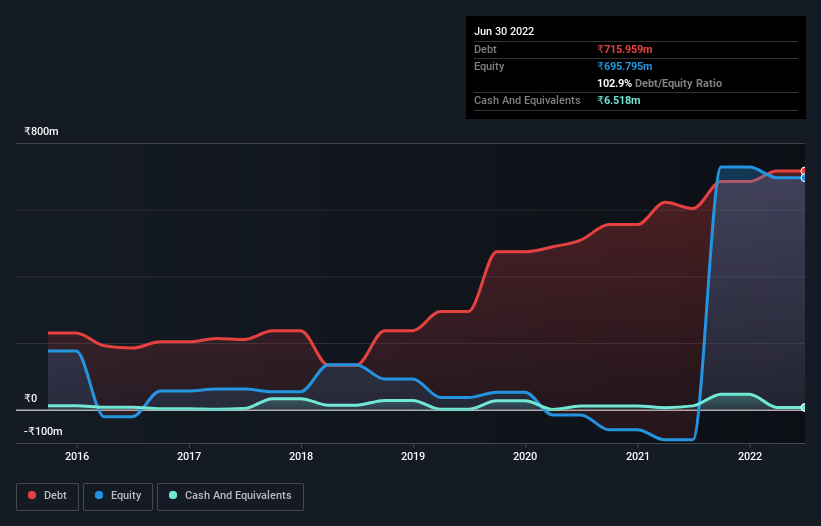The width and height of the screenshot is (821, 526).
Task: Click the red Debt endpoint marker
Action: [x=804, y=171]
